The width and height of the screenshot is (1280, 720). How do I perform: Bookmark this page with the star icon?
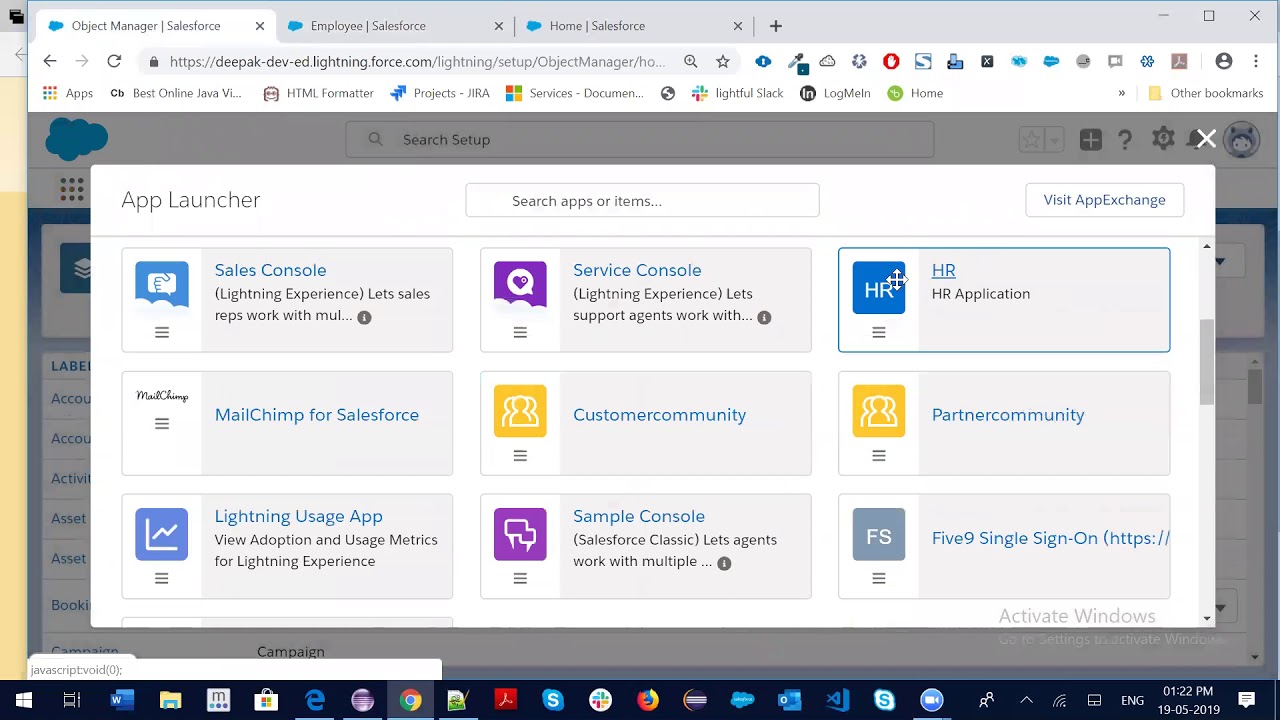pos(723,61)
